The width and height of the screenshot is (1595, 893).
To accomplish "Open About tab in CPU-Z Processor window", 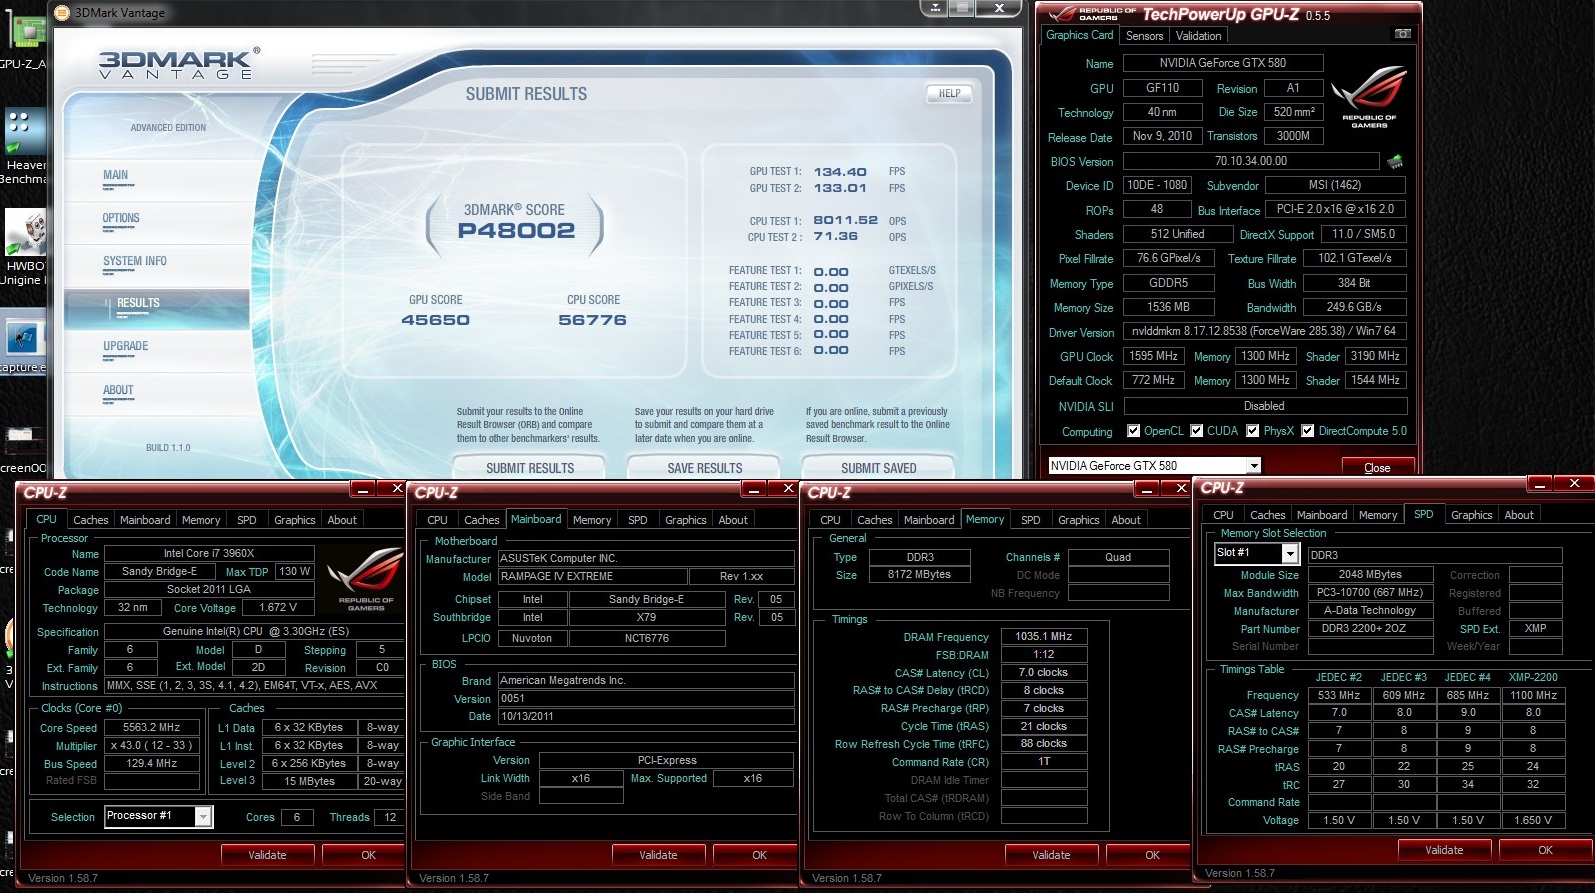I will click(342, 520).
